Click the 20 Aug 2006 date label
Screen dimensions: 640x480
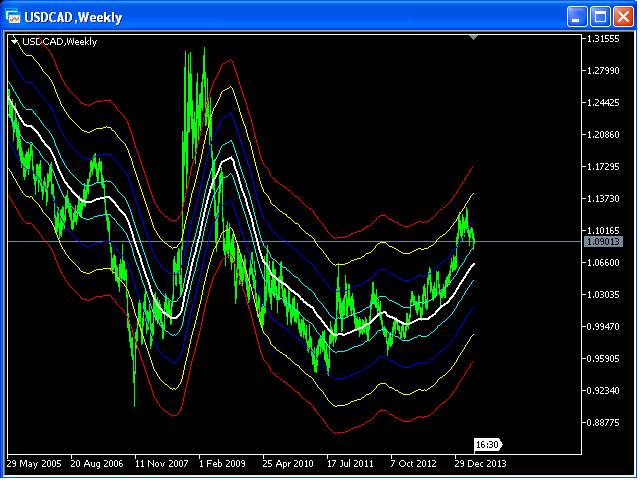point(97,464)
